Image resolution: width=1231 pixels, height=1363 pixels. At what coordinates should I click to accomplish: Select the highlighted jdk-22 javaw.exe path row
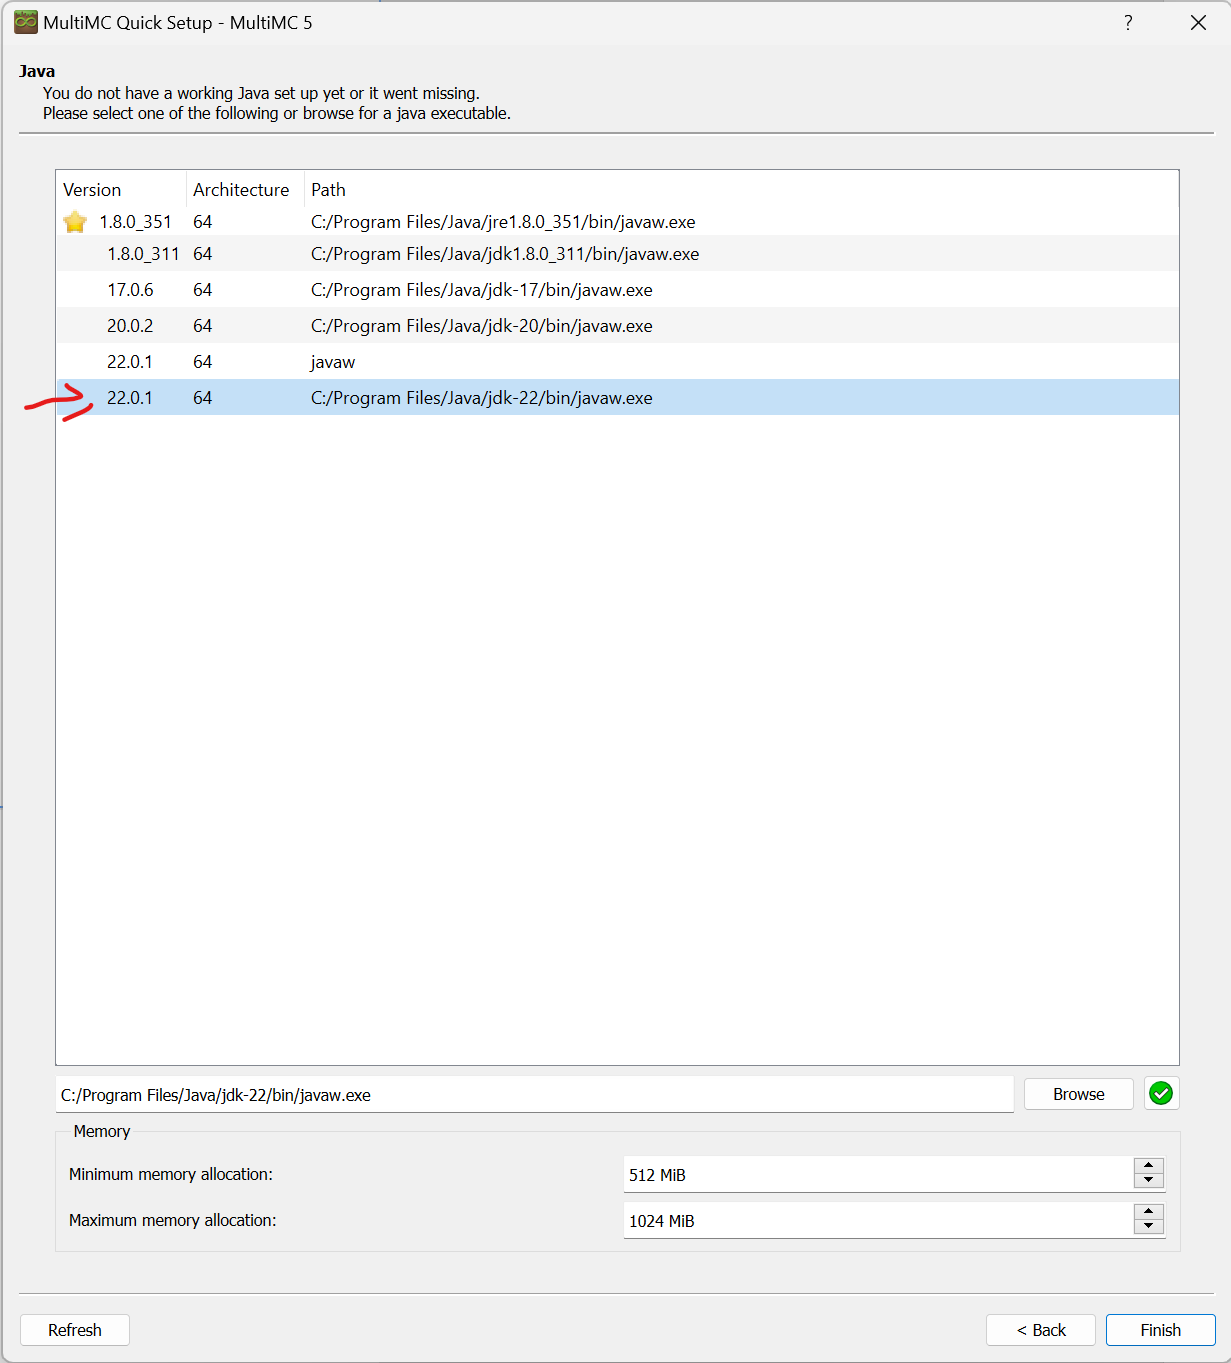(617, 398)
